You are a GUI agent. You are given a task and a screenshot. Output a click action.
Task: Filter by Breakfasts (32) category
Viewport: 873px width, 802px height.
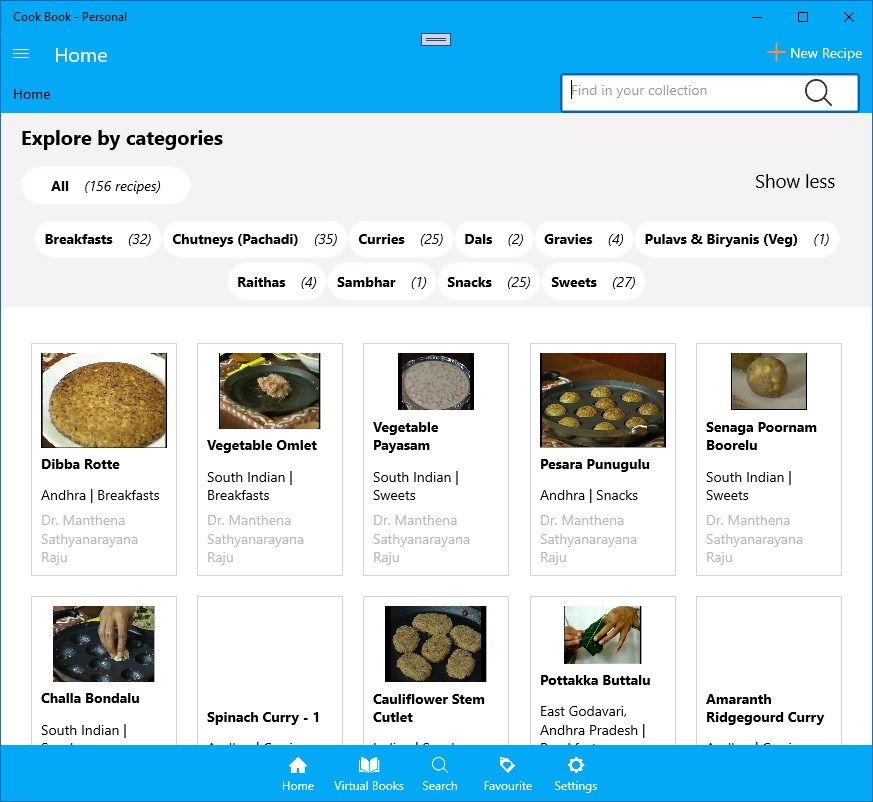(98, 239)
